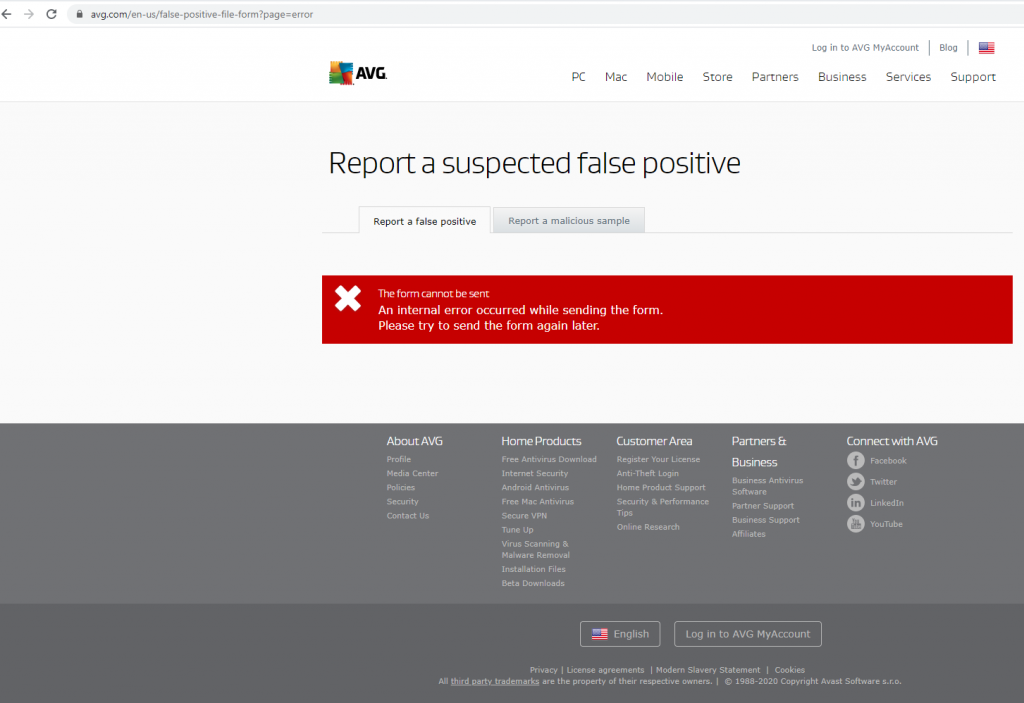Click the Privacy link in footer
This screenshot has width=1024, height=703.
pos(543,670)
